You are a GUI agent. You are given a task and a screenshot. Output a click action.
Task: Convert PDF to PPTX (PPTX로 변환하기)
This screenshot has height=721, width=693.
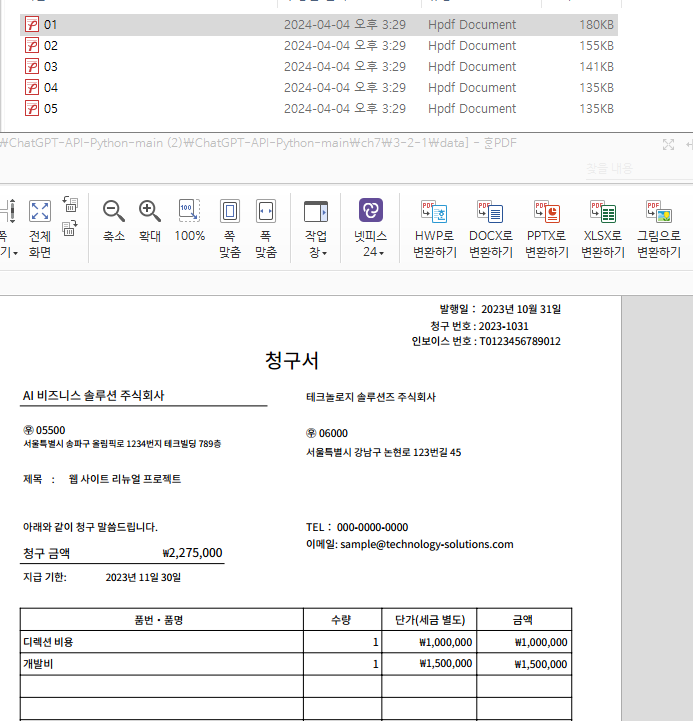pyautogui.click(x=547, y=229)
